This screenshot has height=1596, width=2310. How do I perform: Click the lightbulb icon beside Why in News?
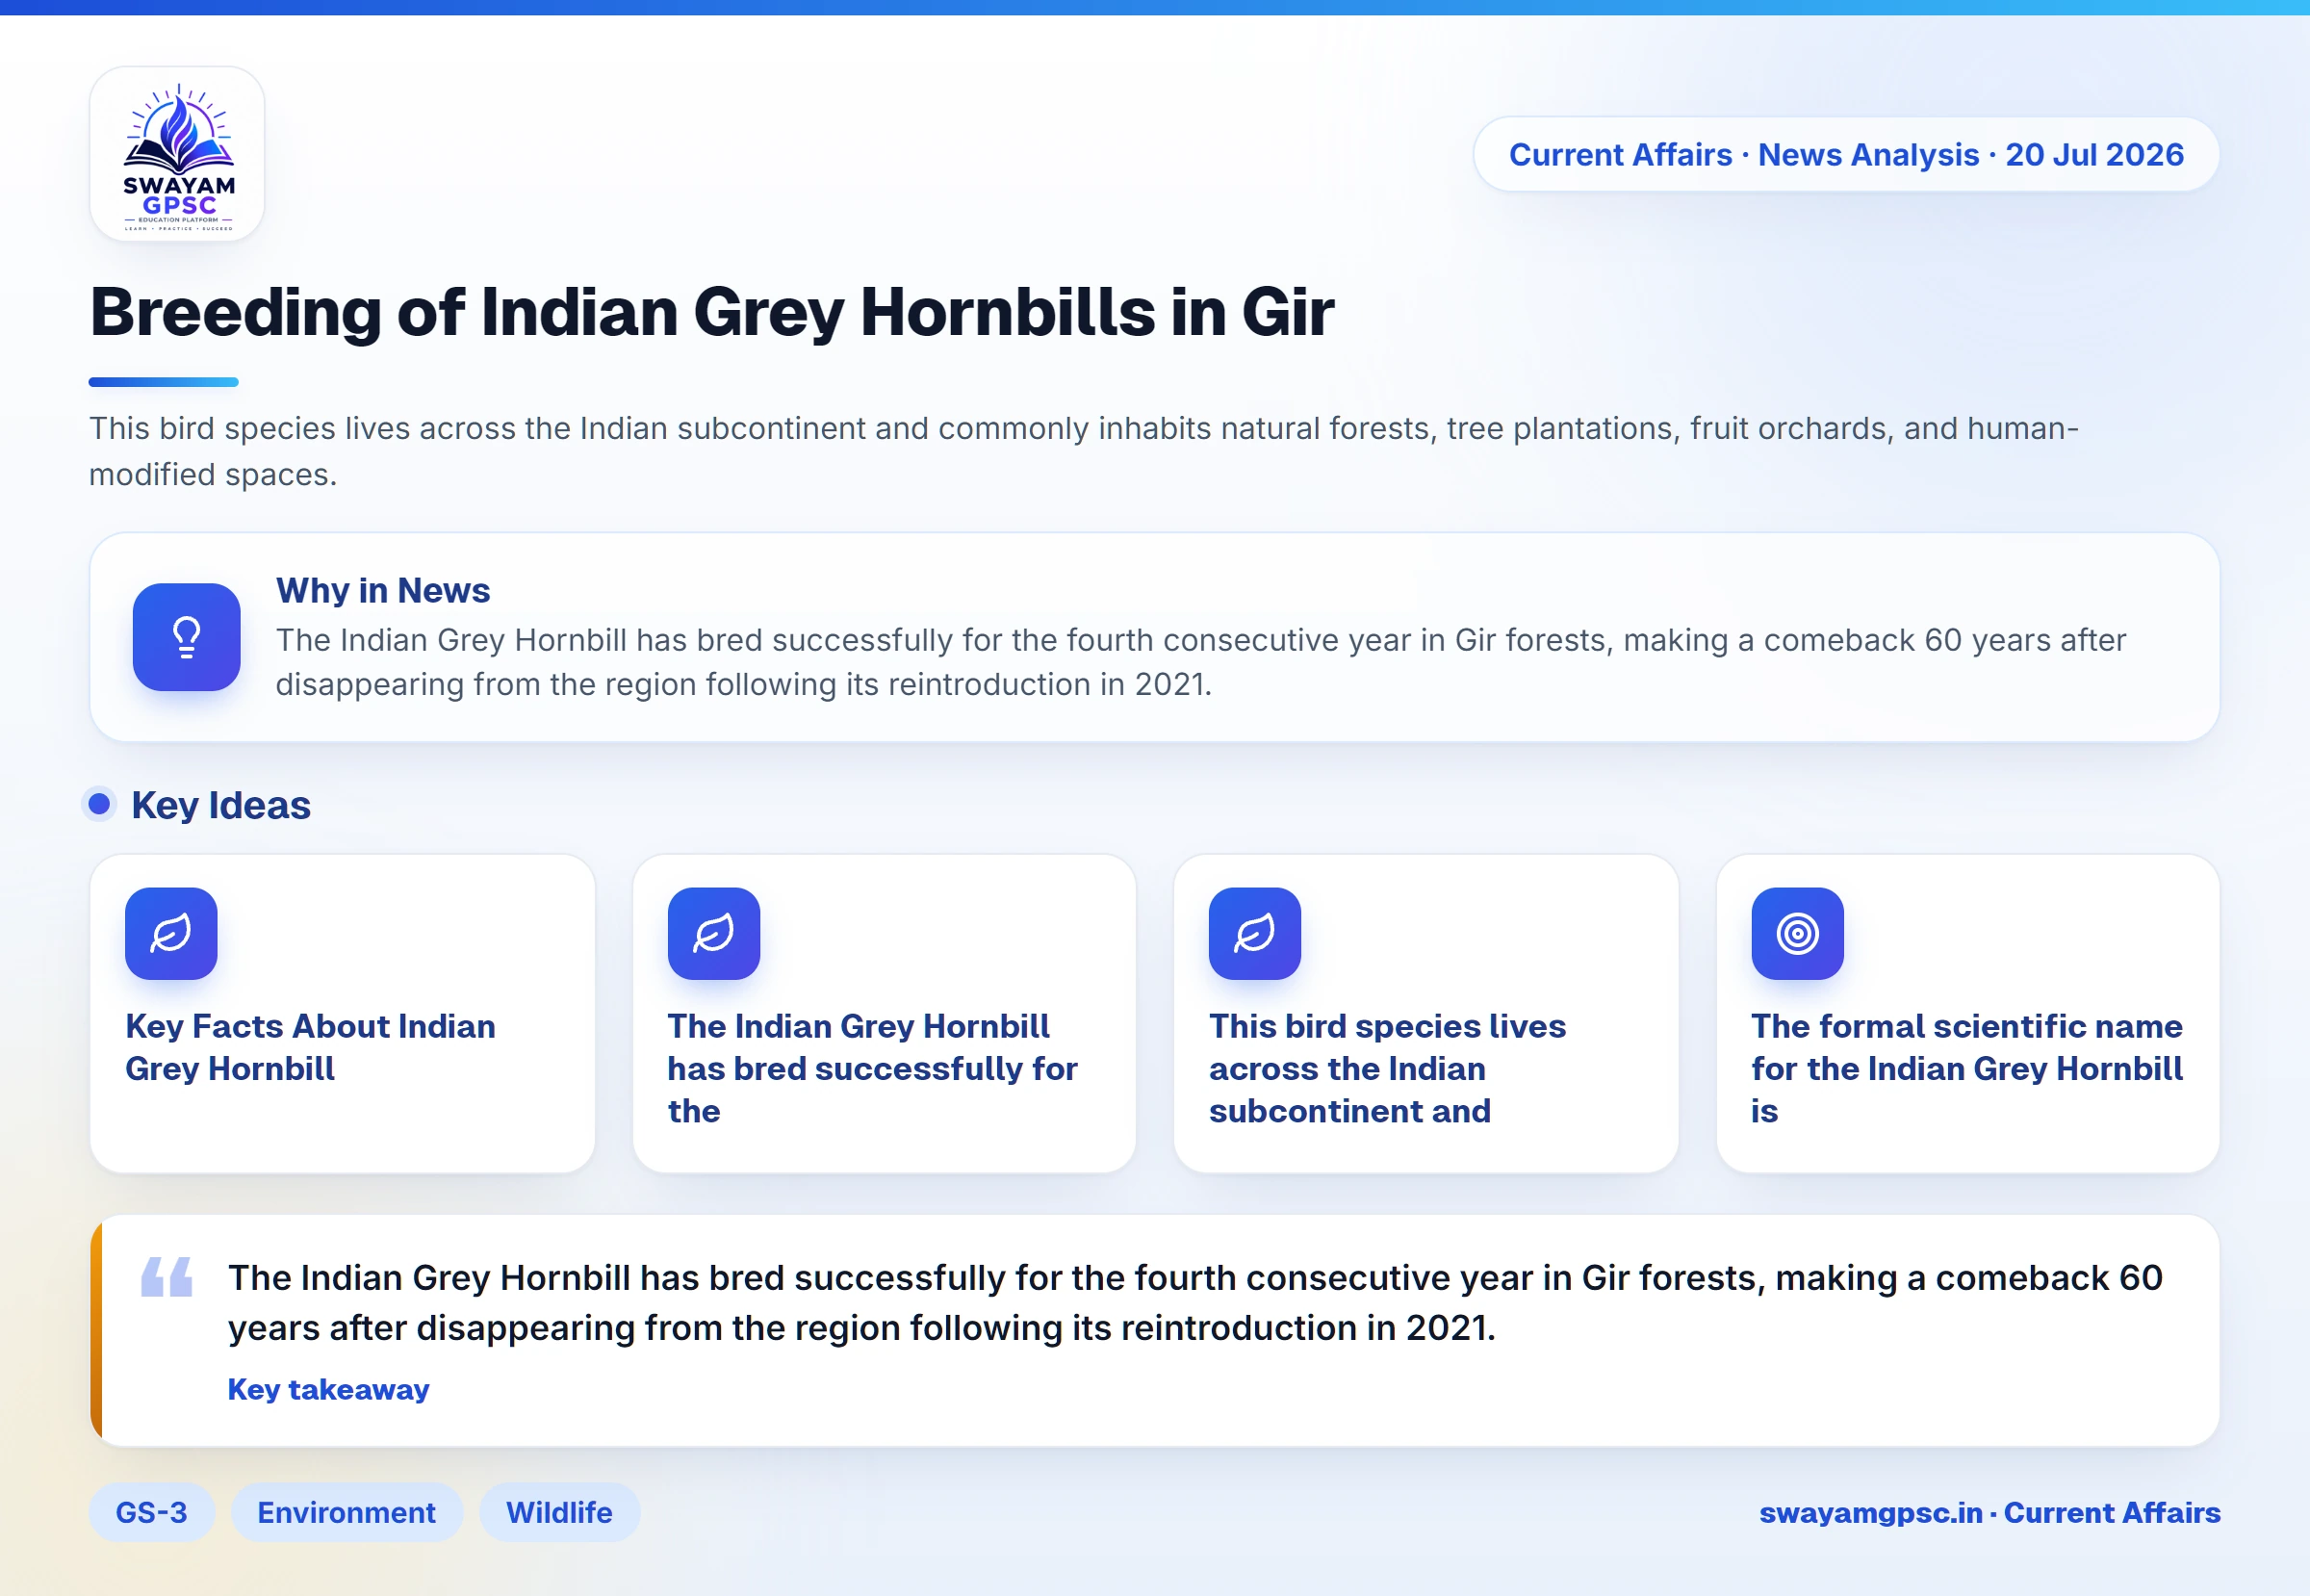(x=187, y=637)
